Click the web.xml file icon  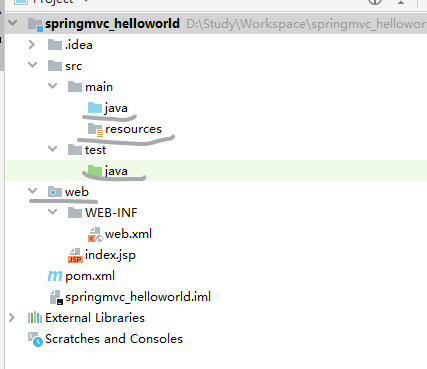click(95, 234)
